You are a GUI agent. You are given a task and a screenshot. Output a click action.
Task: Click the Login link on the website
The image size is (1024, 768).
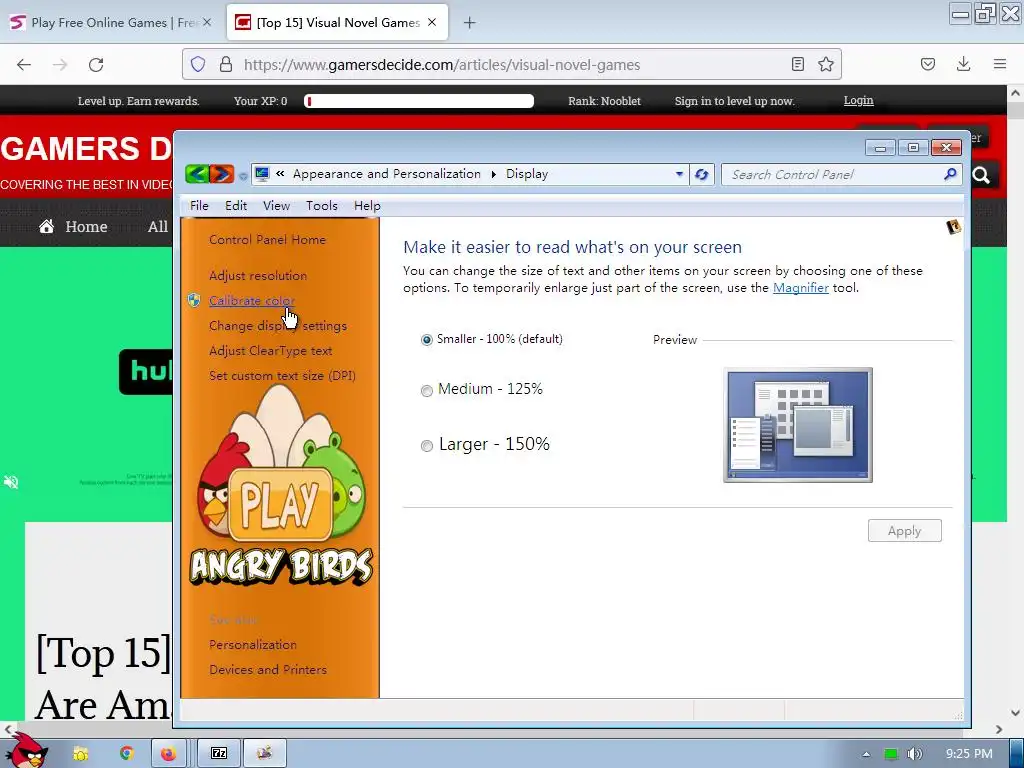[858, 101]
